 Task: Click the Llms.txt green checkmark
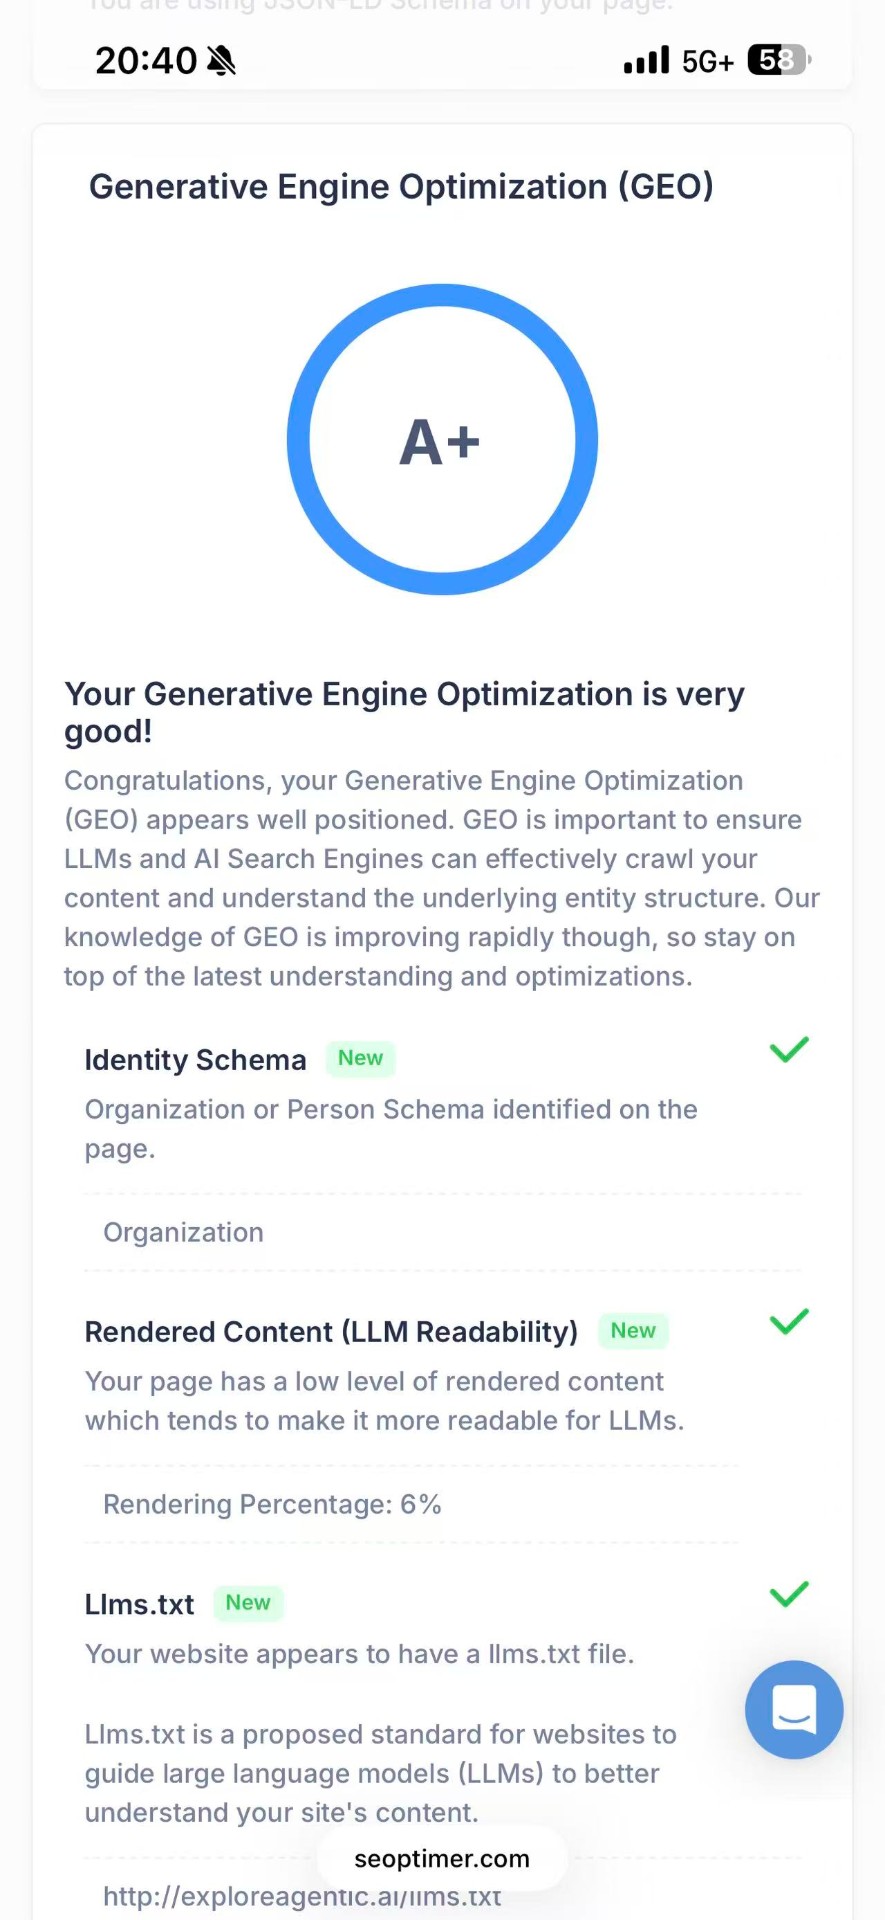pyautogui.click(x=789, y=1594)
